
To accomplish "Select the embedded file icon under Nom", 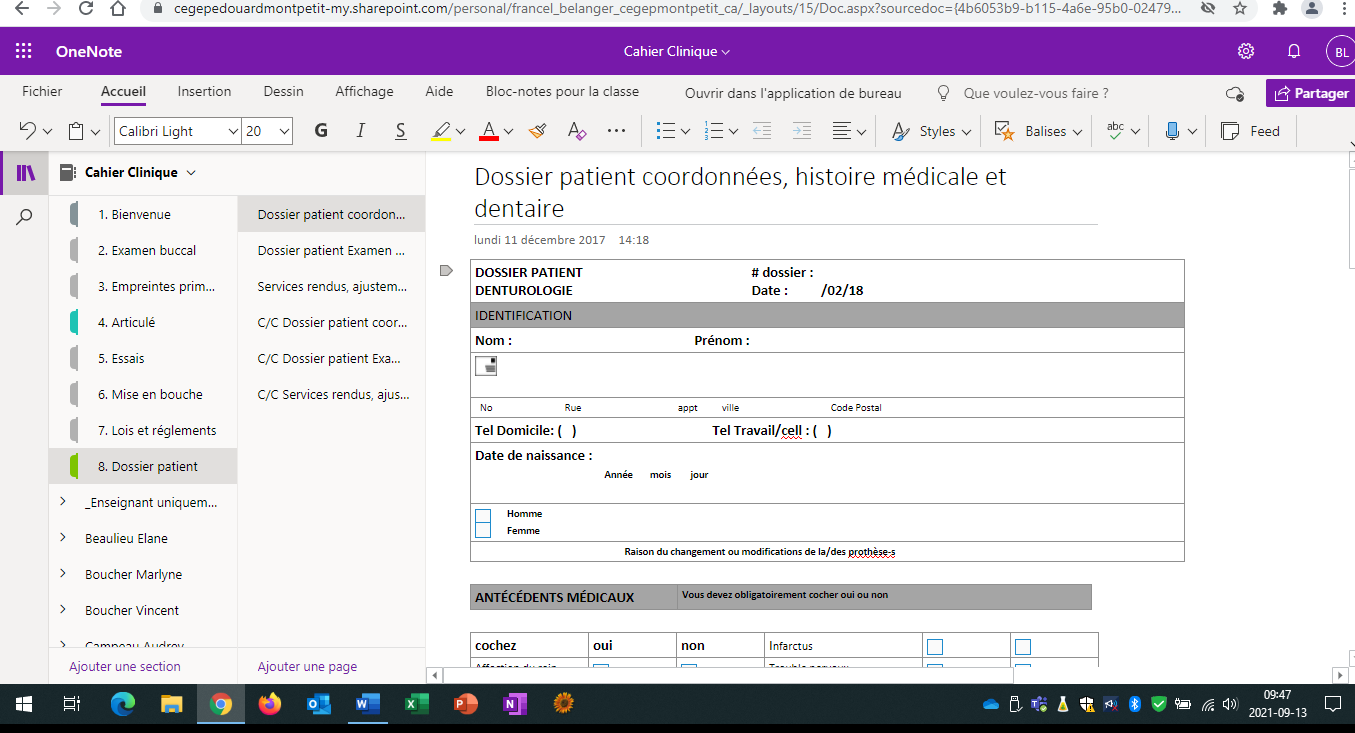I will pos(486,366).
